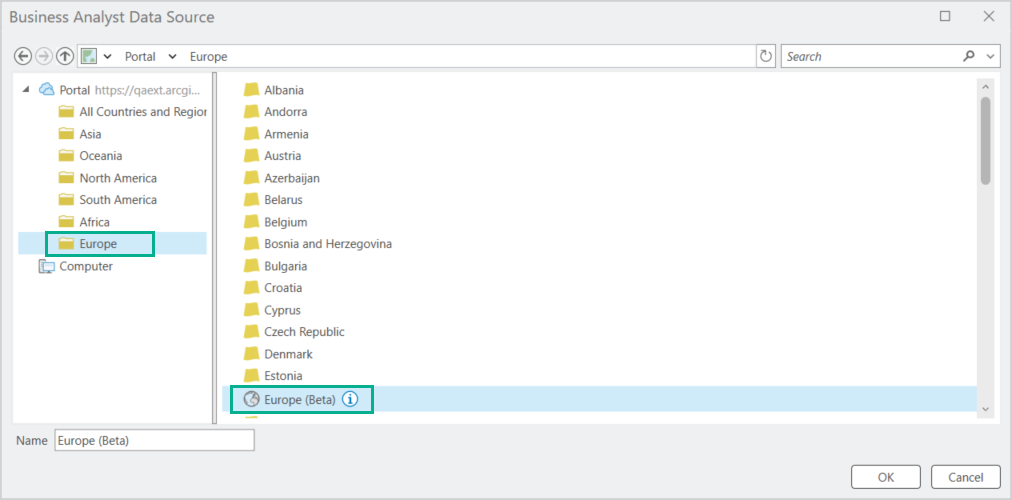Collapse the Portal tree node
1012x500 pixels.
point(26,90)
